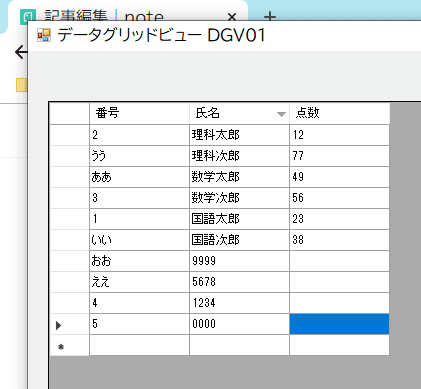Screen dimensions: 421x389
Task: Click empty 点数 cell in 1234 row
Action: tap(339, 303)
